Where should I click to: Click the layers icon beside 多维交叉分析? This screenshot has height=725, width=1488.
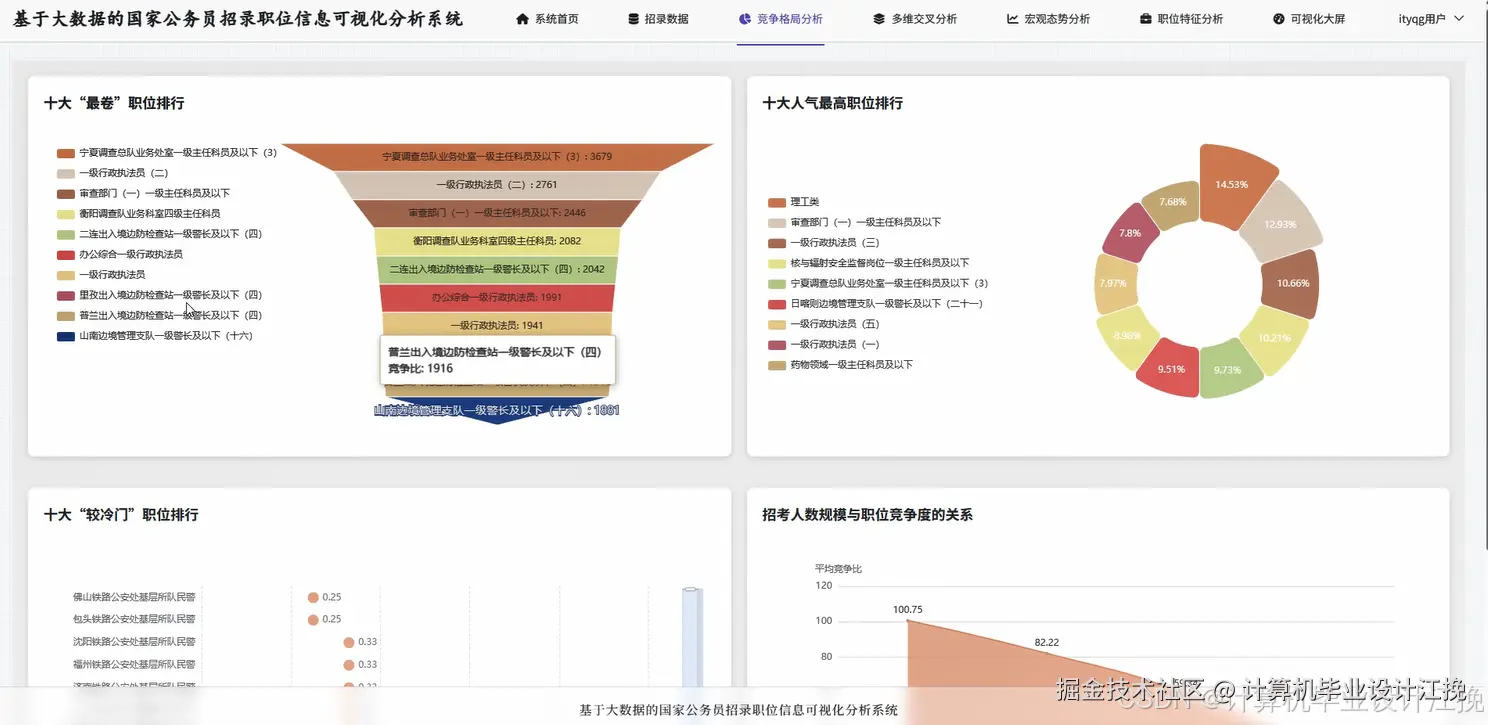[x=879, y=19]
